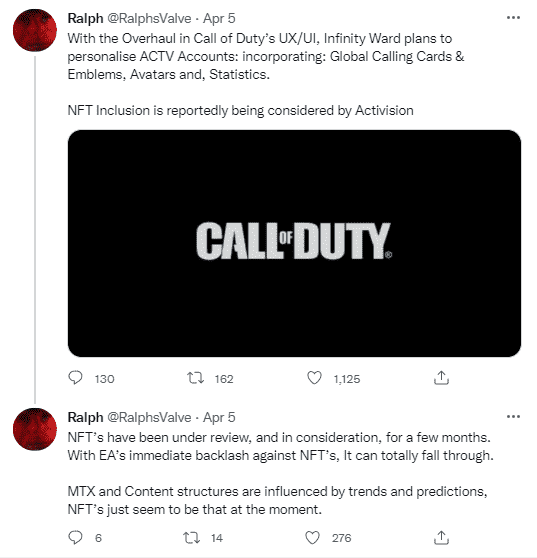Open the more options menu on second tweet
The image size is (537, 558).
513,417
